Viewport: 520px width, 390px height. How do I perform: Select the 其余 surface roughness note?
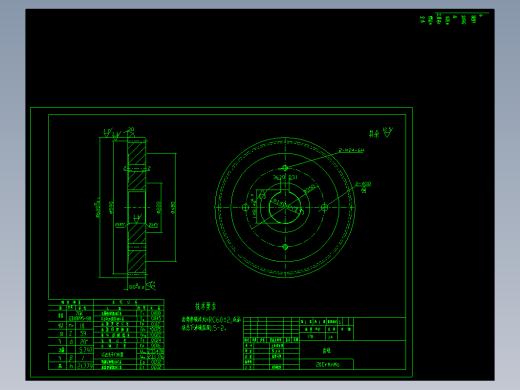[x=381, y=133]
